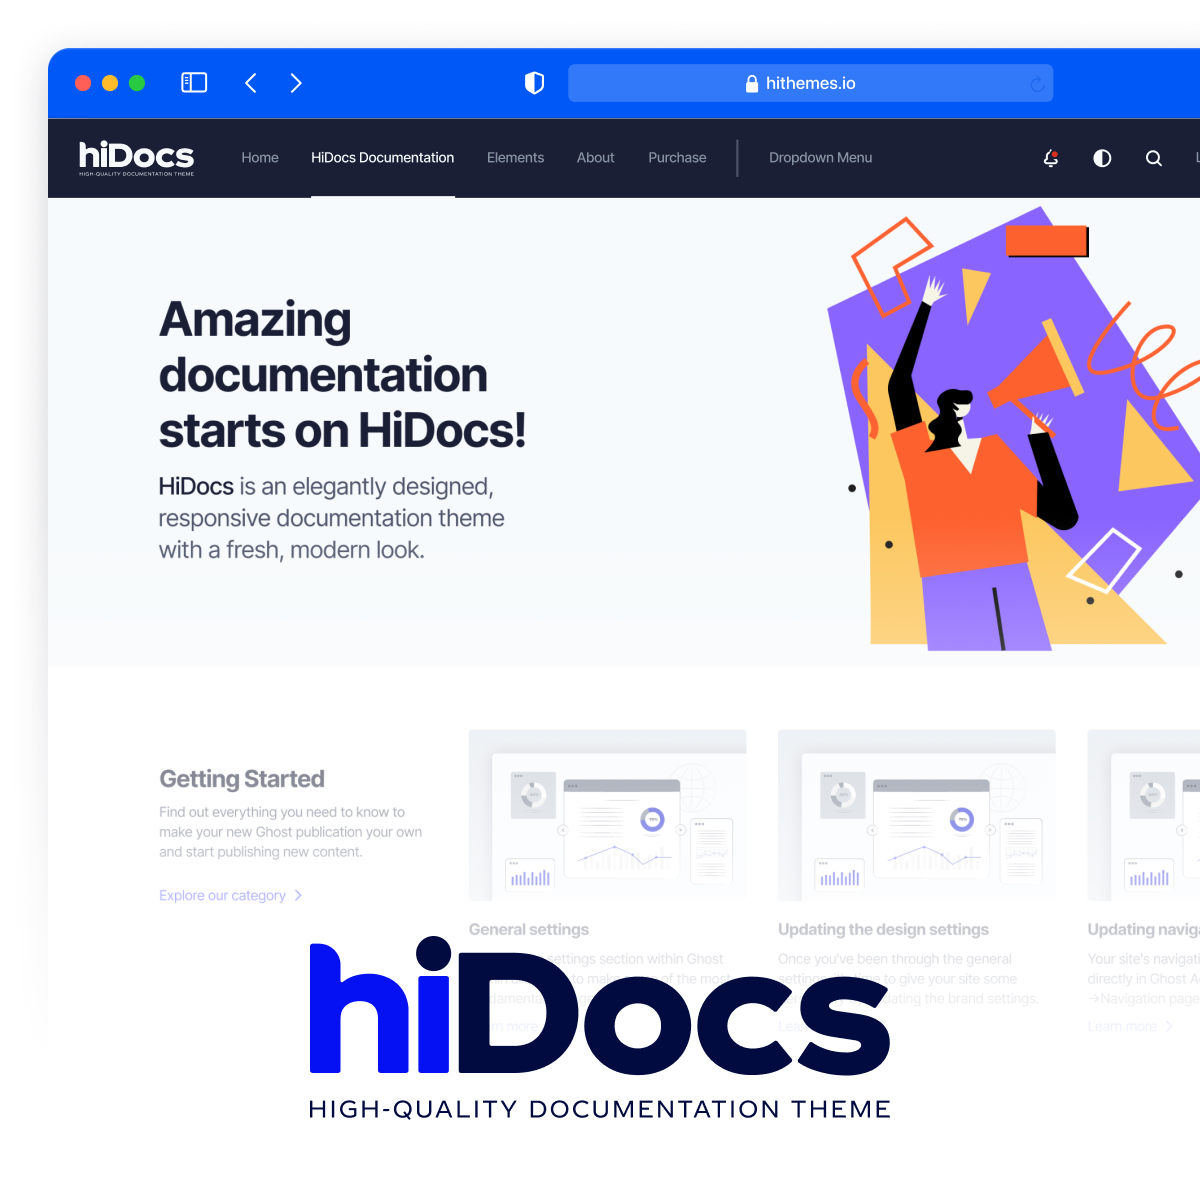Click the hithemes.io address bar
Image resolution: width=1200 pixels, height=1200 pixels.
tap(810, 83)
